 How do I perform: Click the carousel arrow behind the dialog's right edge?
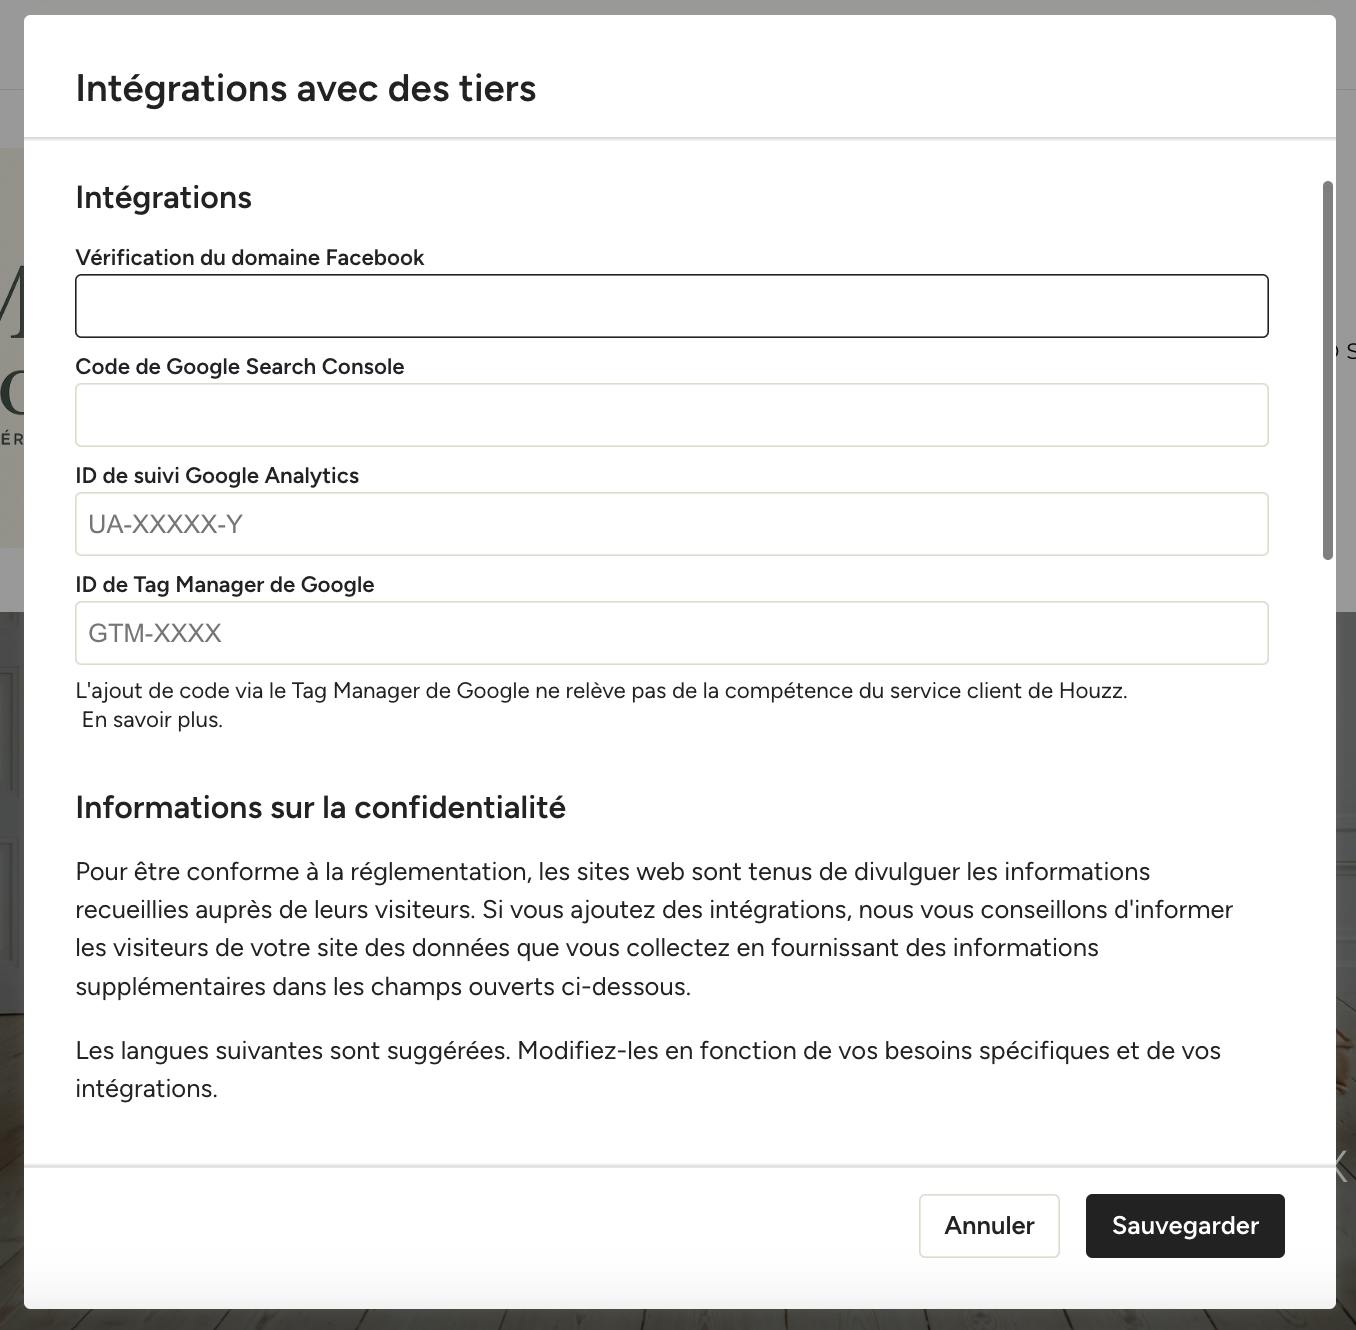1344,1165
